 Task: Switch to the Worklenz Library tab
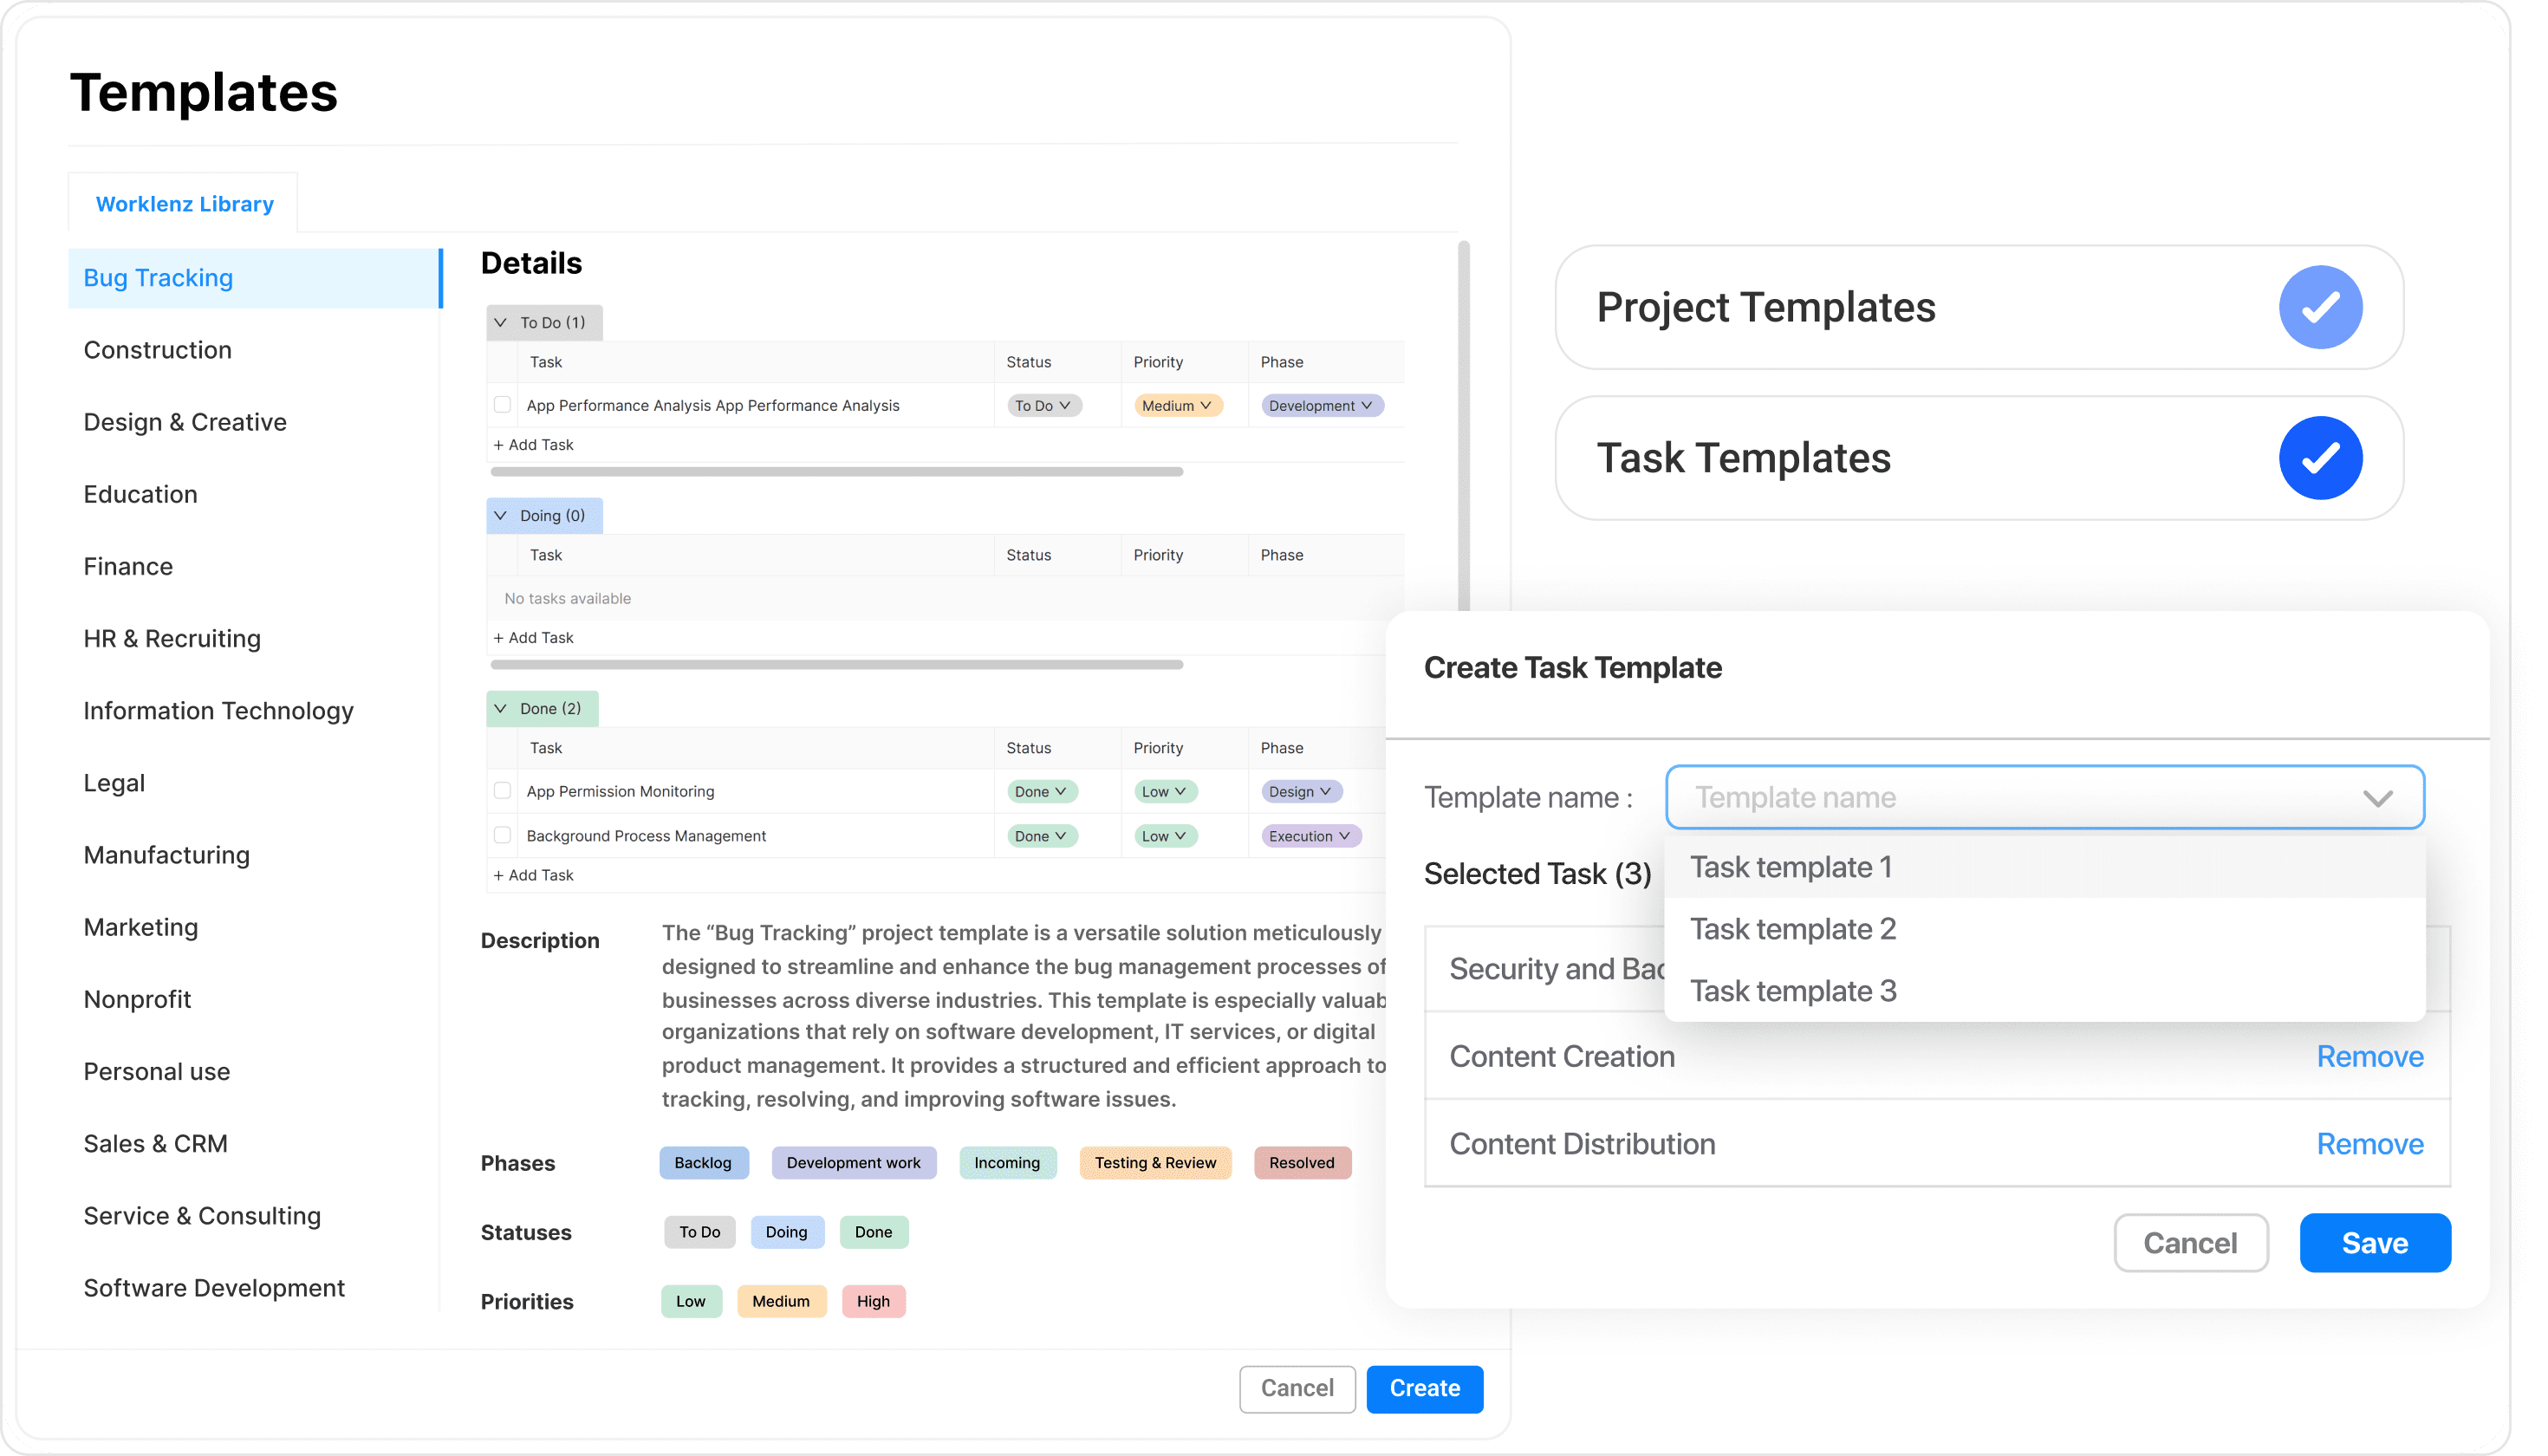point(183,203)
